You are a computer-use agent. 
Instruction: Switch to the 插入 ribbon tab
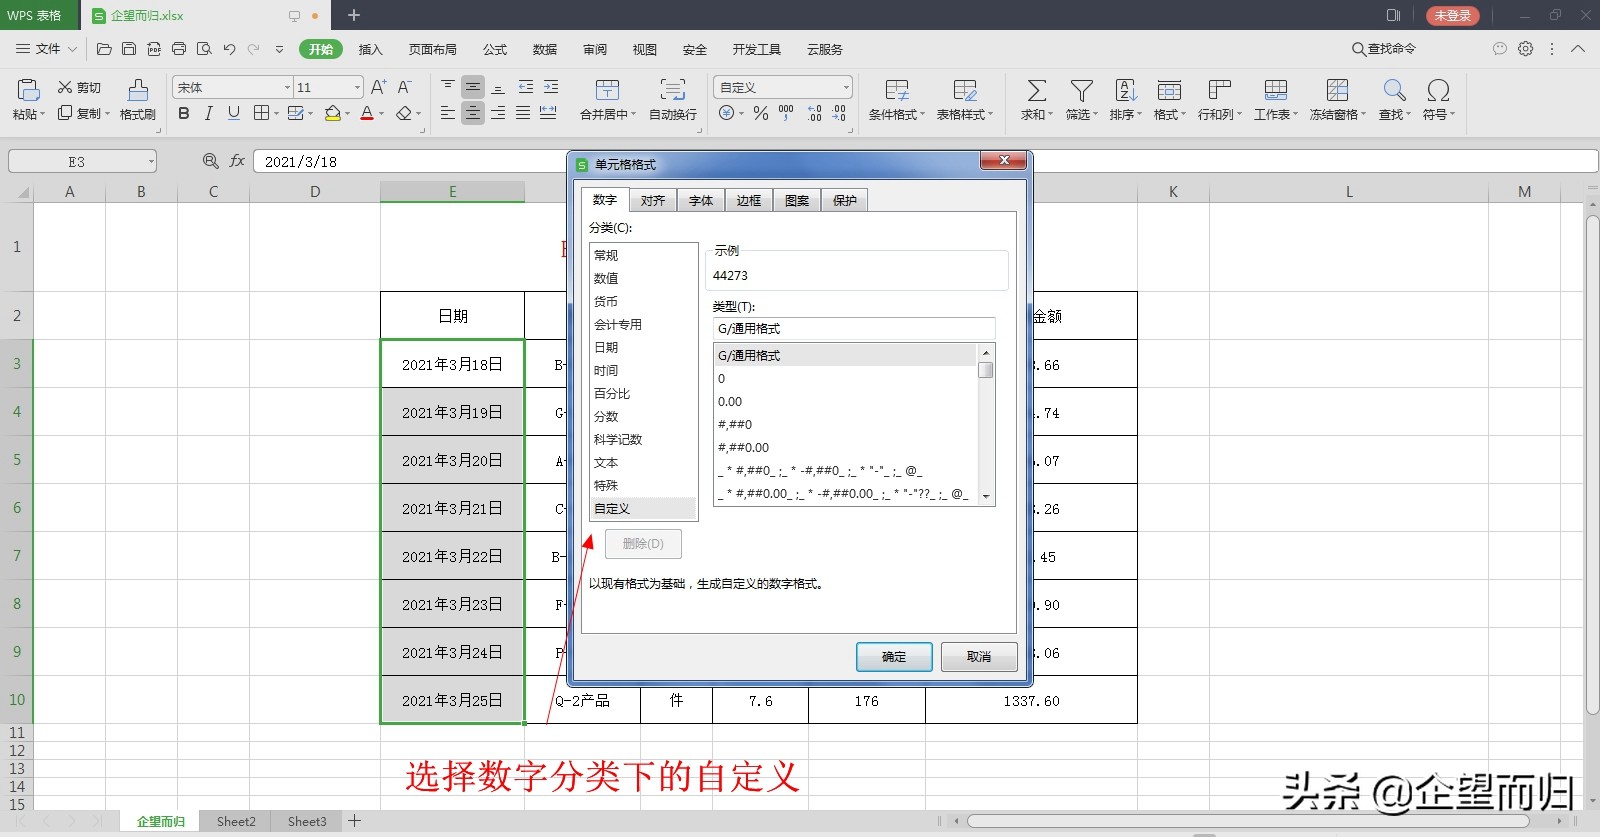click(x=371, y=49)
